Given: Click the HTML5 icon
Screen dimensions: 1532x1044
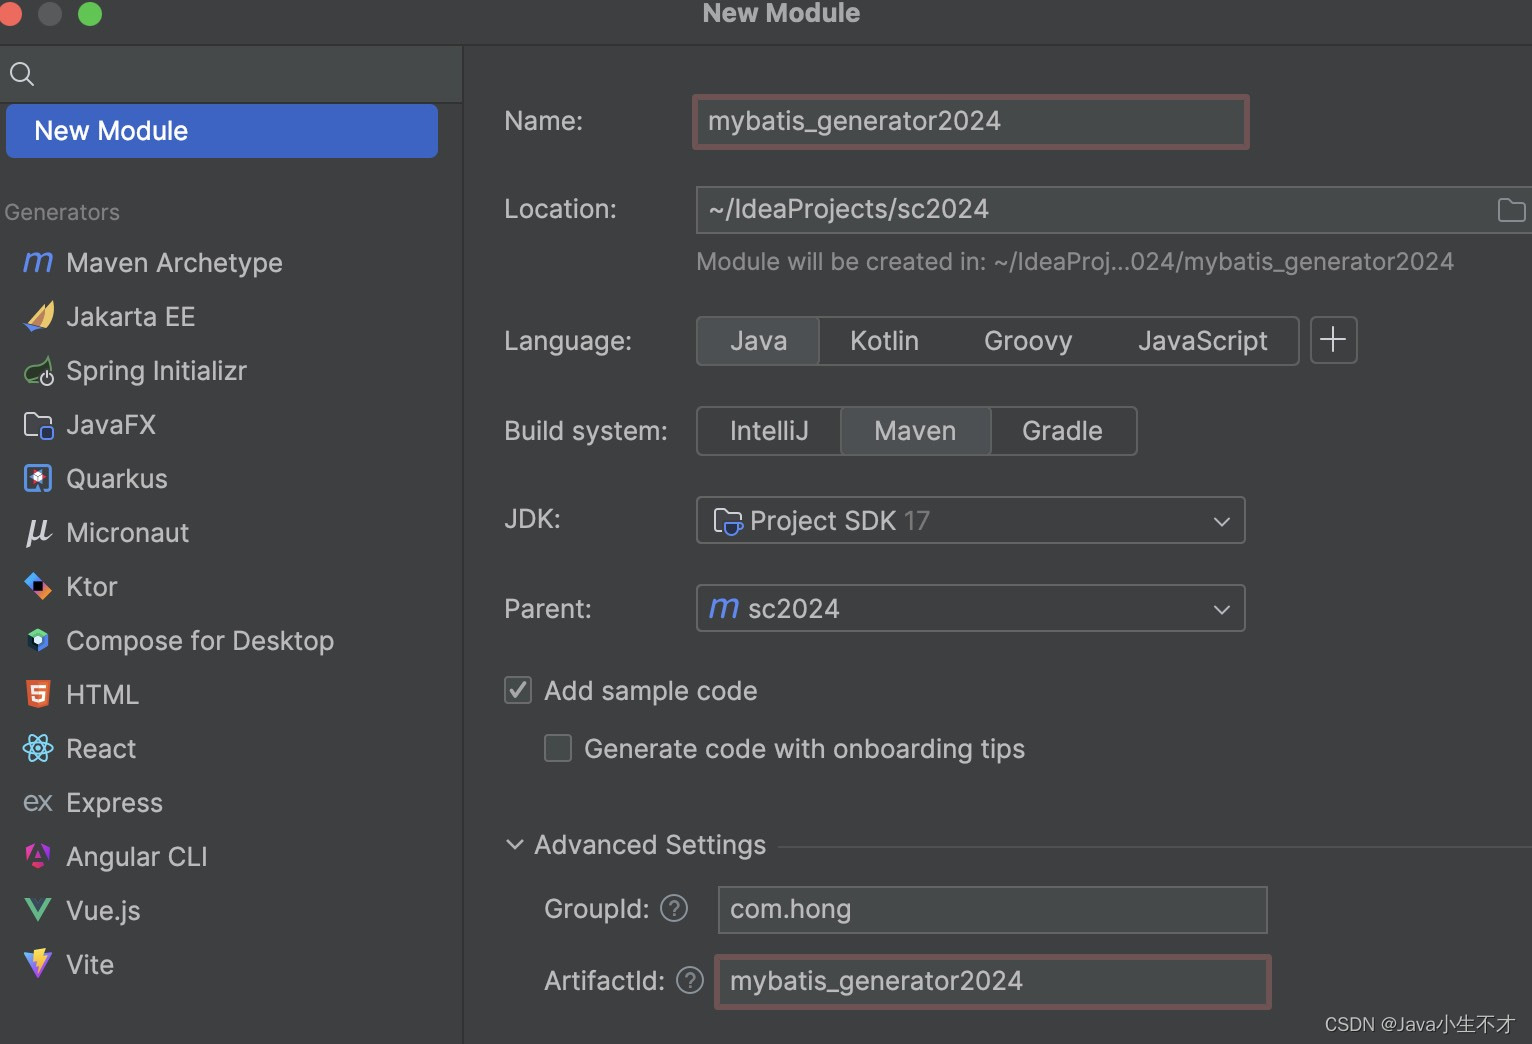Looking at the screenshot, I should (38, 695).
